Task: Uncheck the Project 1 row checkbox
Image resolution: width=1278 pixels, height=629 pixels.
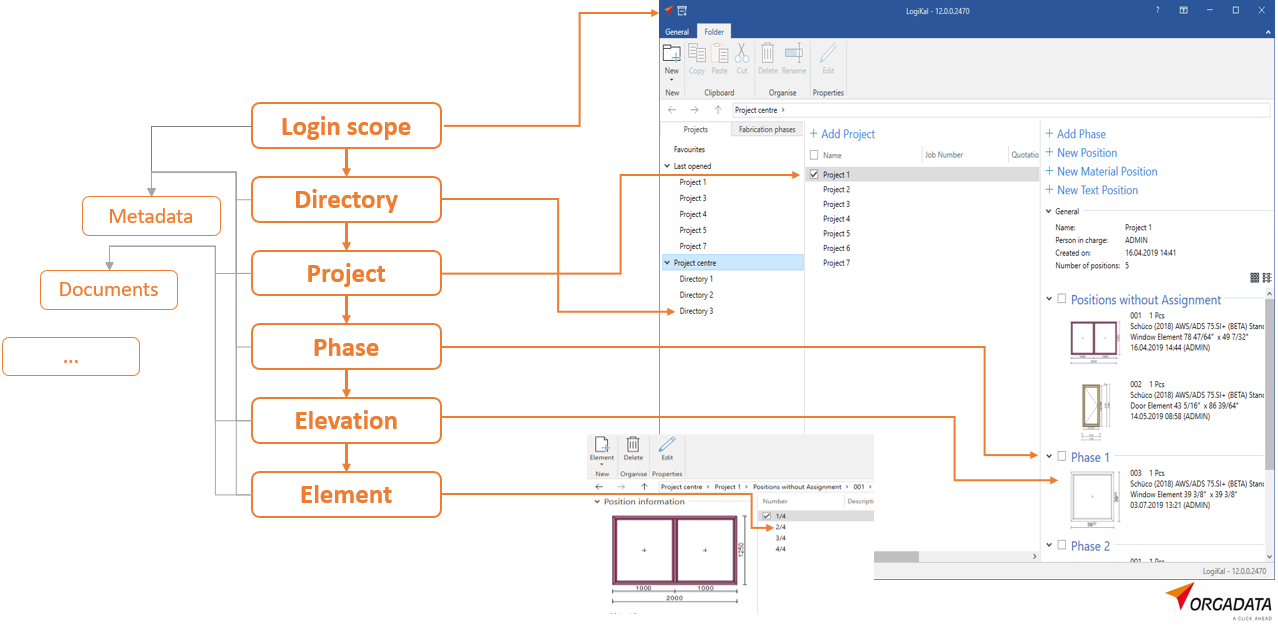Action: (x=814, y=175)
